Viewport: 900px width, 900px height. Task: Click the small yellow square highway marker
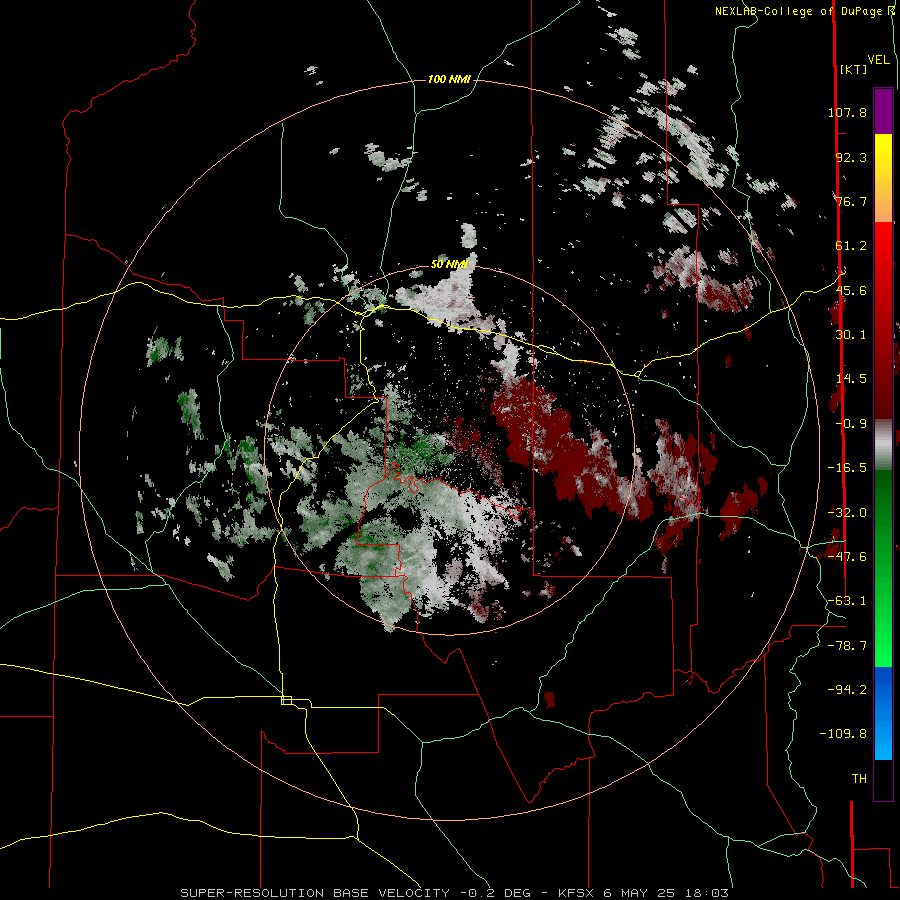click(x=286, y=700)
